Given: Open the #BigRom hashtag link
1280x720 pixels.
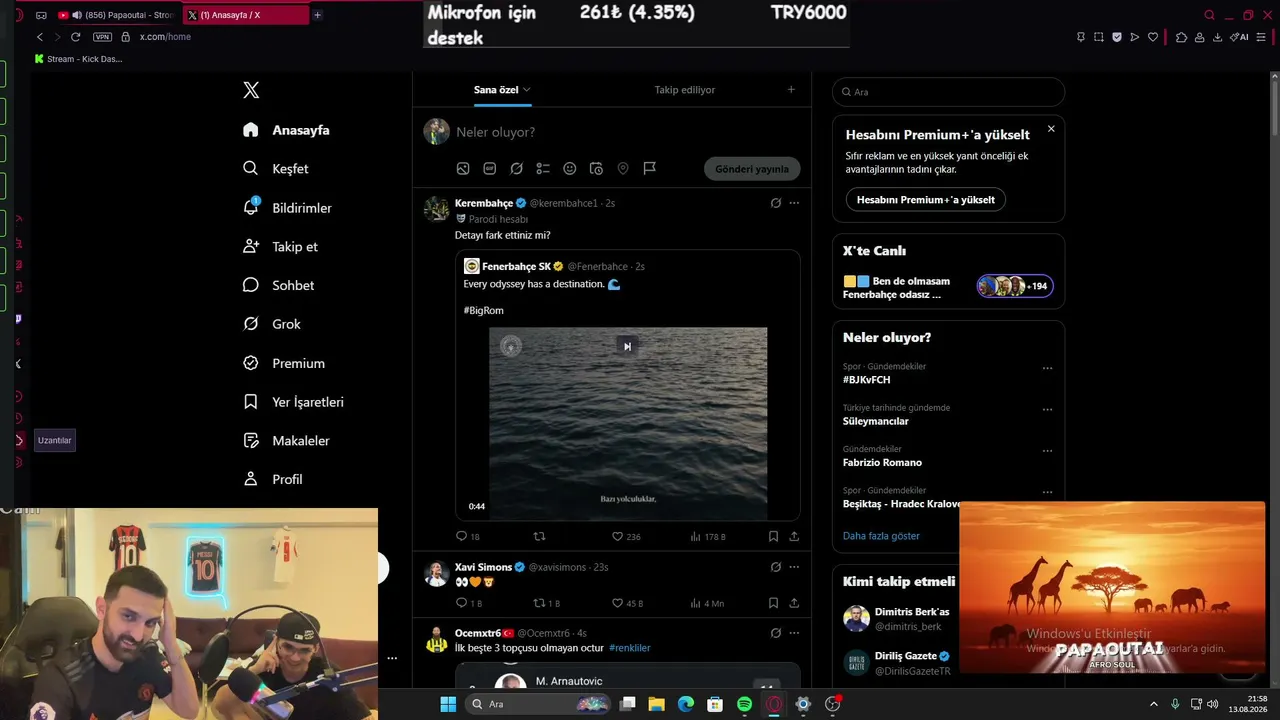Looking at the screenshot, I should (x=483, y=311).
